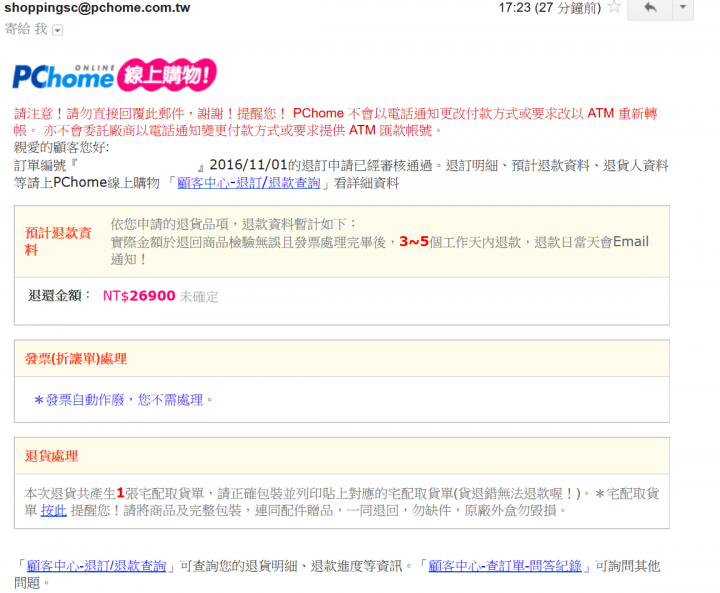Open bottom 顧客中心-退訂/退款查詢 link
Screen dimensions: 720x593
96,566
